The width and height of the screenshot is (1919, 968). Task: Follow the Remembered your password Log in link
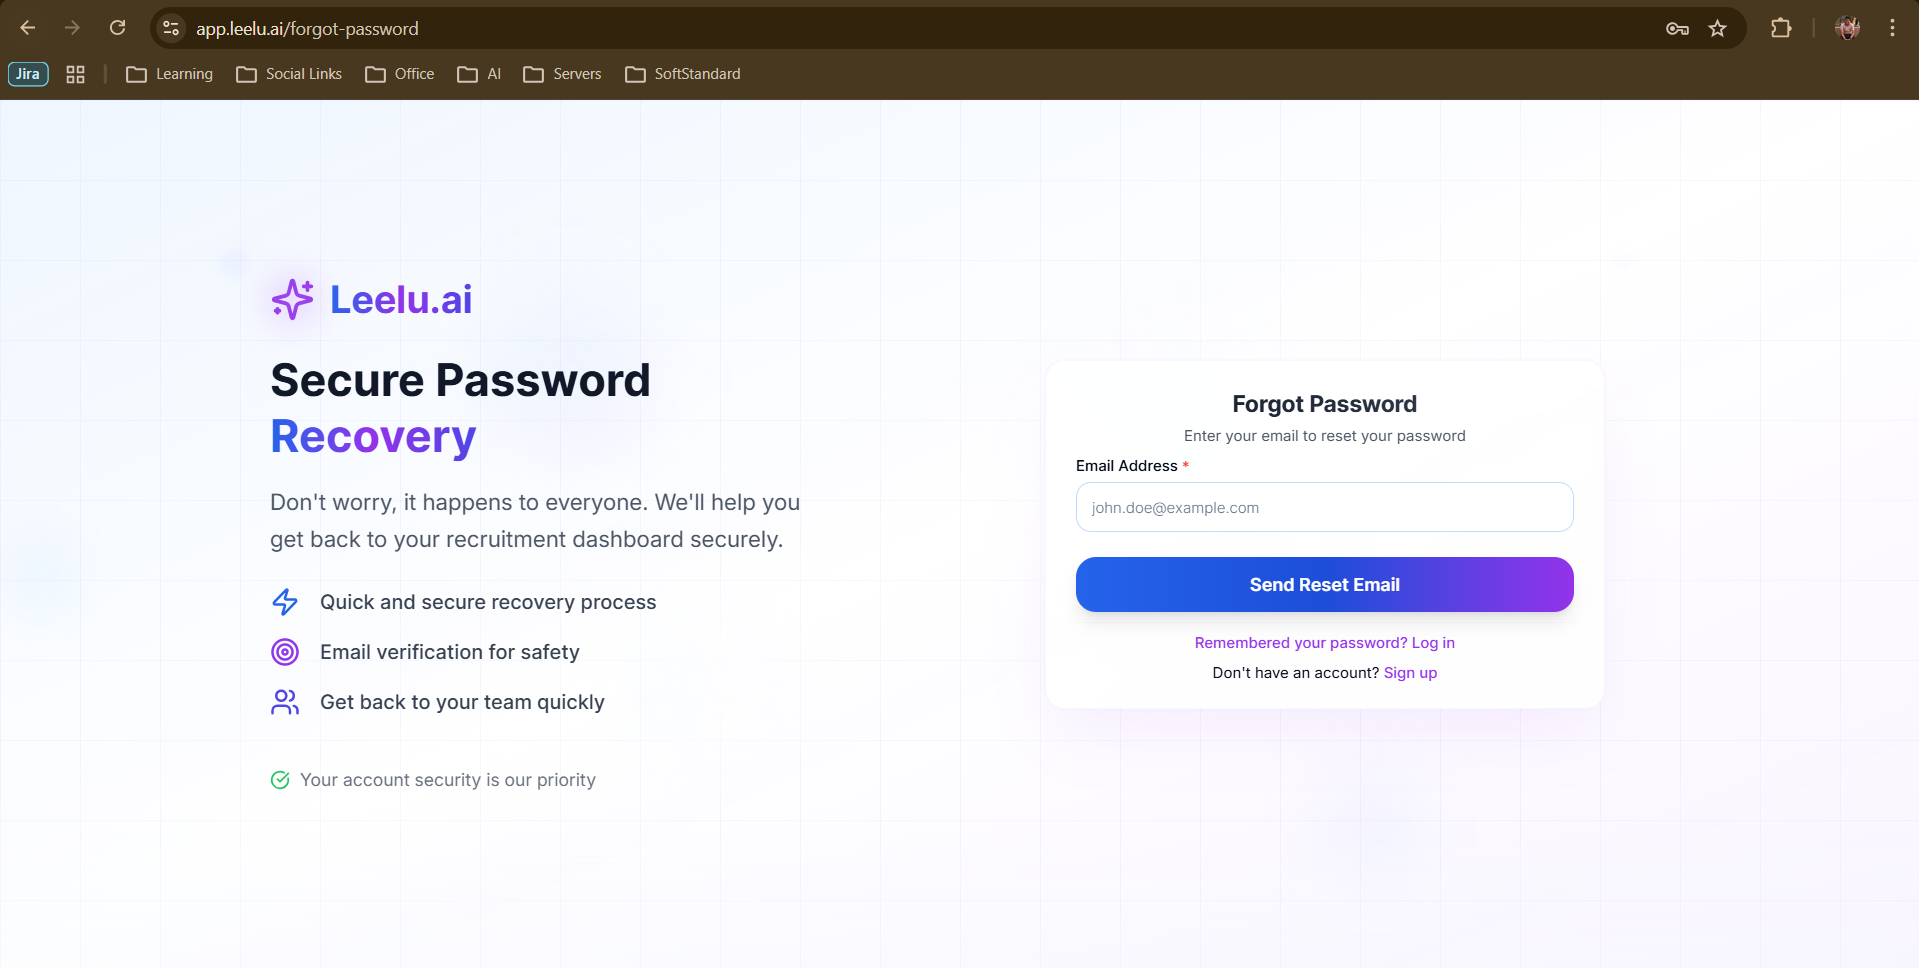tap(1324, 643)
